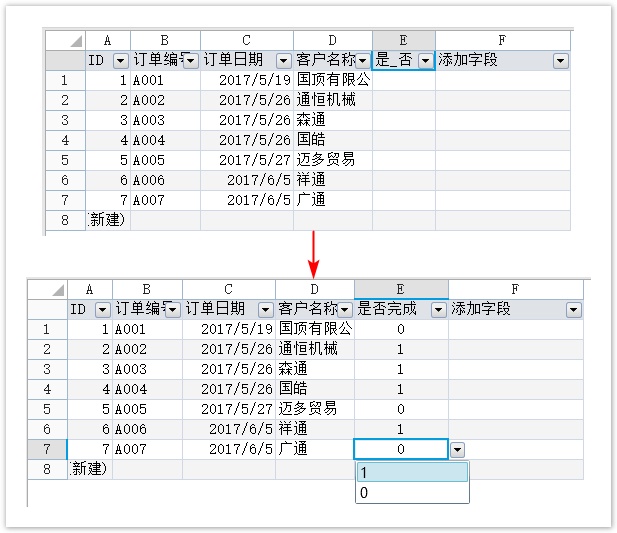Open 添加字段 dropdown arrow in bottom table
The width and height of the screenshot is (617, 533).
click(x=573, y=310)
